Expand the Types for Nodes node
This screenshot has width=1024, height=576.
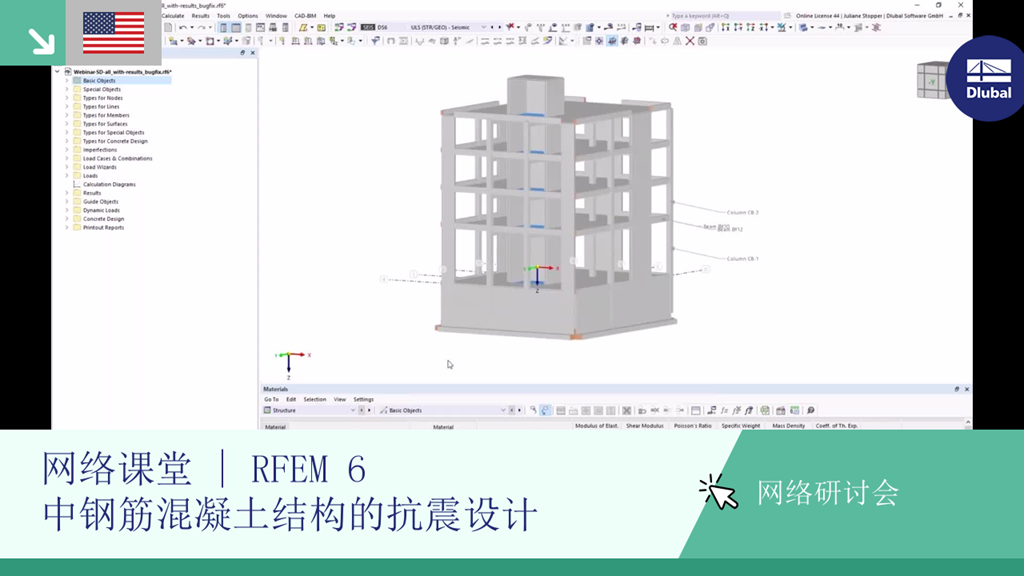(67, 98)
